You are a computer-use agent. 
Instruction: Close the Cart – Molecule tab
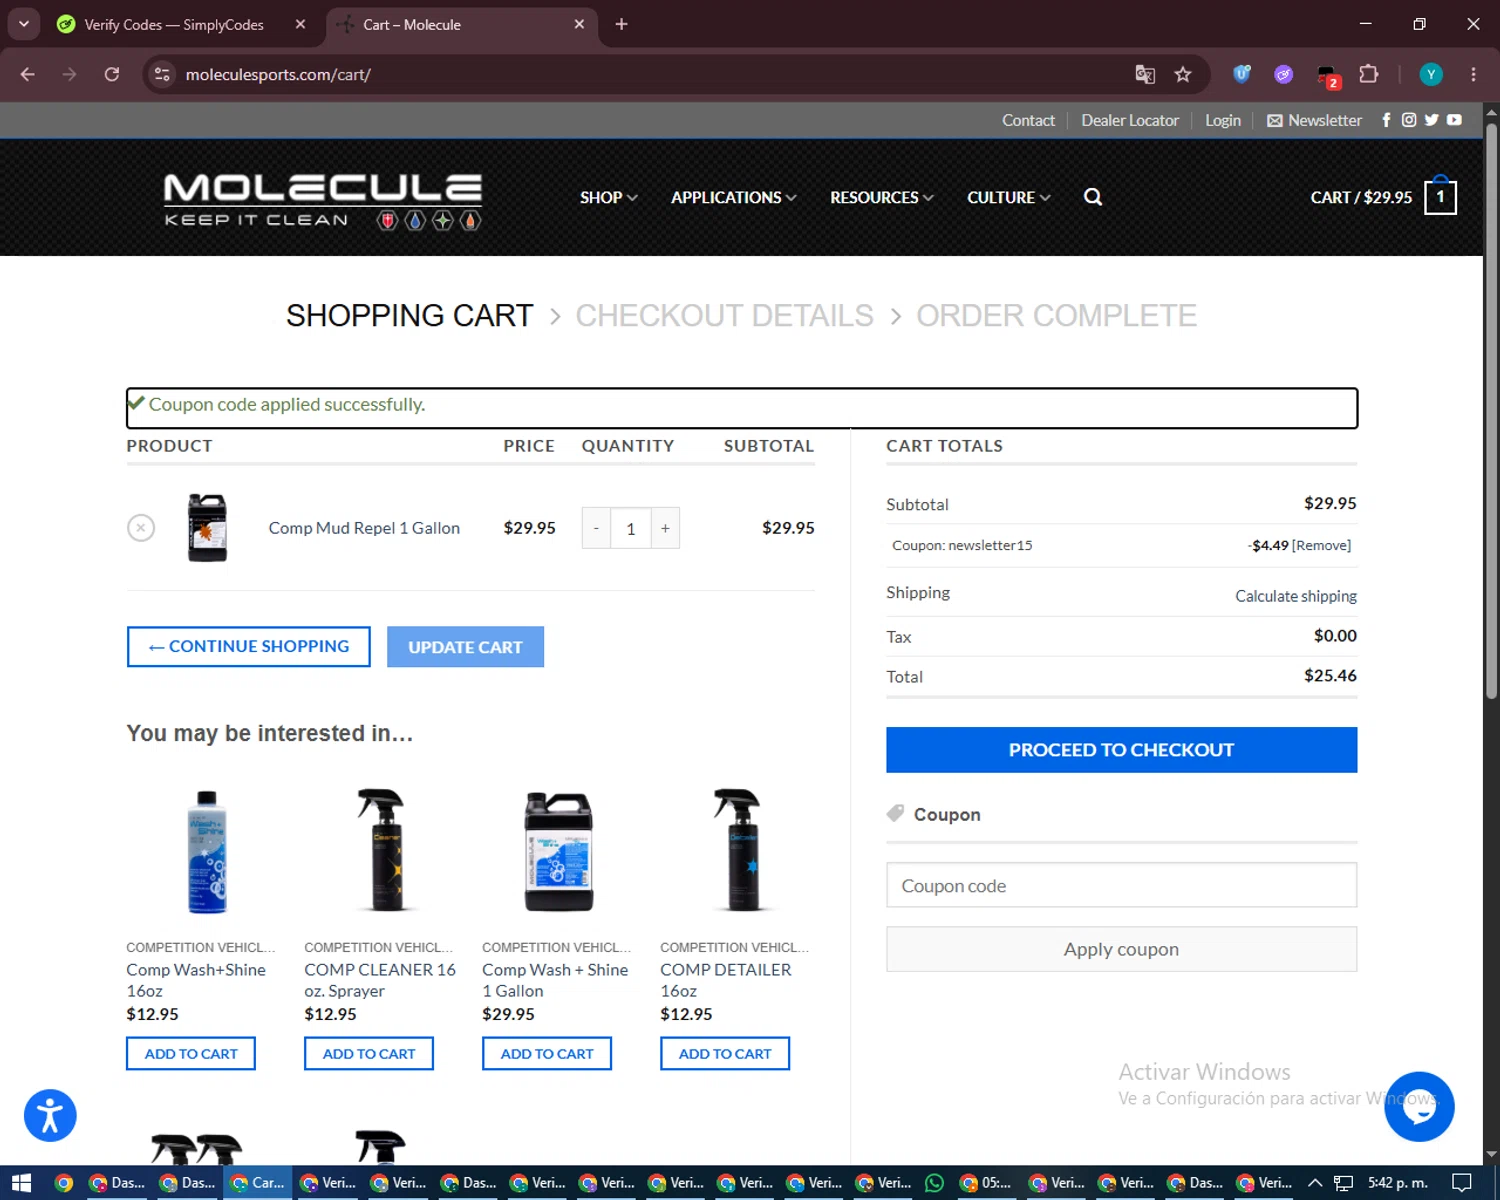click(579, 24)
